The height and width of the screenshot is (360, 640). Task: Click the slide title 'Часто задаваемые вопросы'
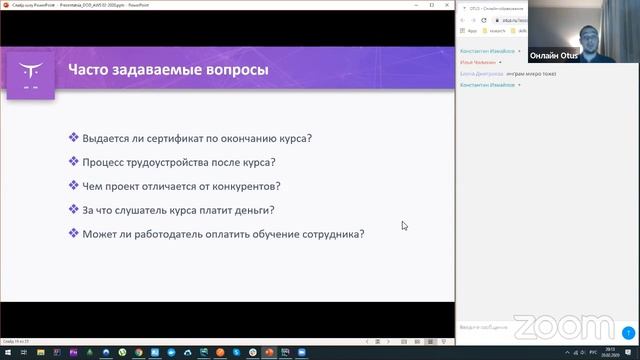(x=168, y=69)
